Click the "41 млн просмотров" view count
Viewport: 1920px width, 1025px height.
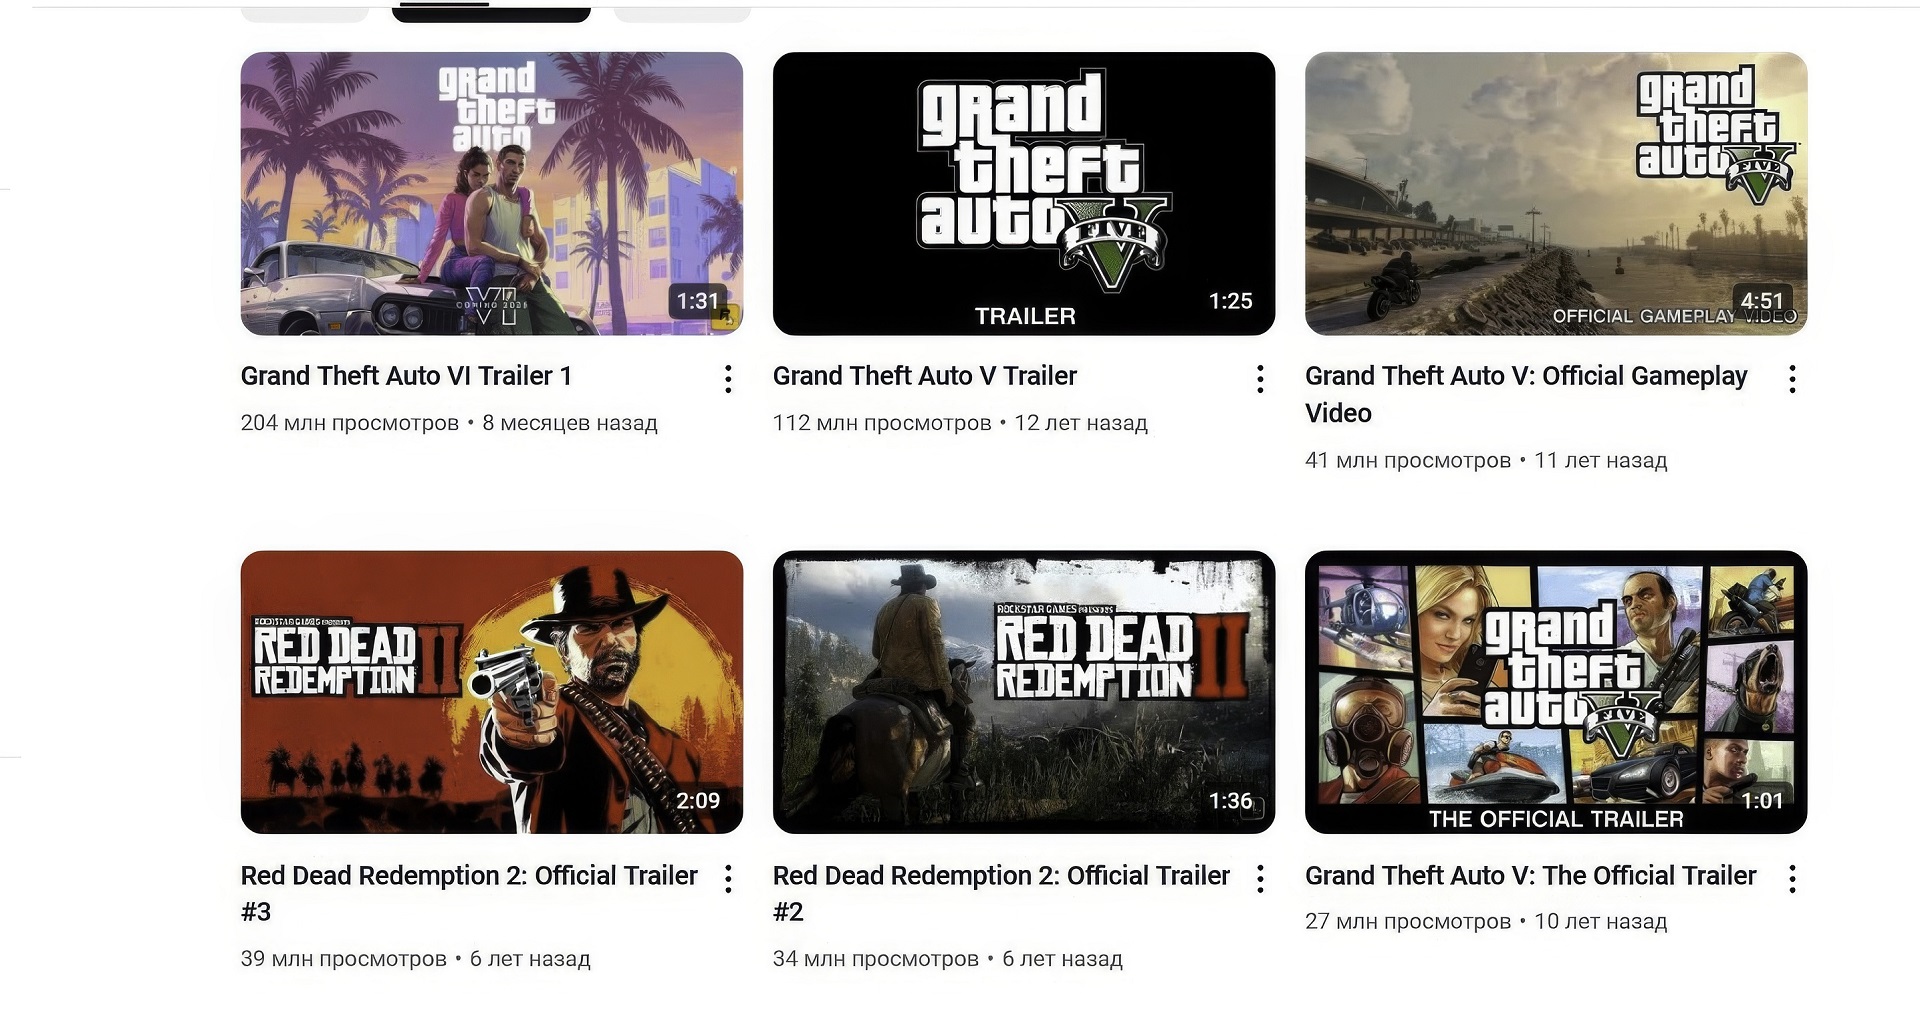tap(1408, 461)
